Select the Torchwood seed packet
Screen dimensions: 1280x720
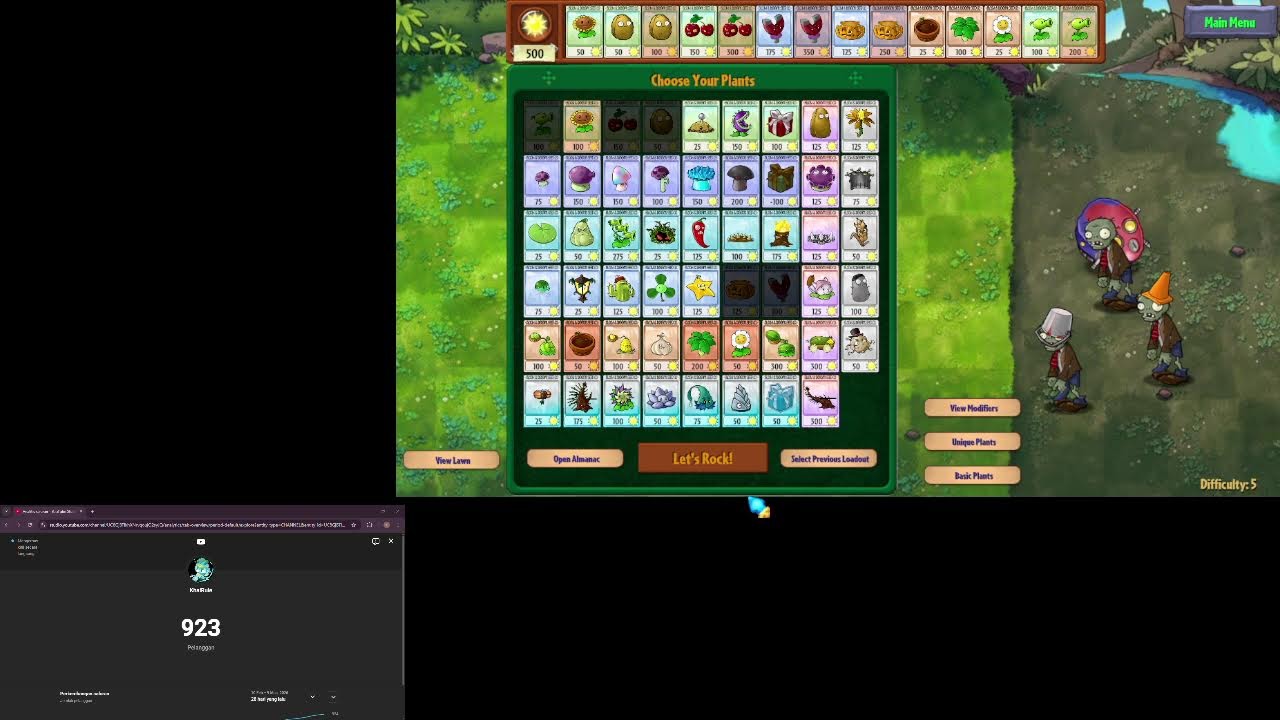click(x=780, y=236)
